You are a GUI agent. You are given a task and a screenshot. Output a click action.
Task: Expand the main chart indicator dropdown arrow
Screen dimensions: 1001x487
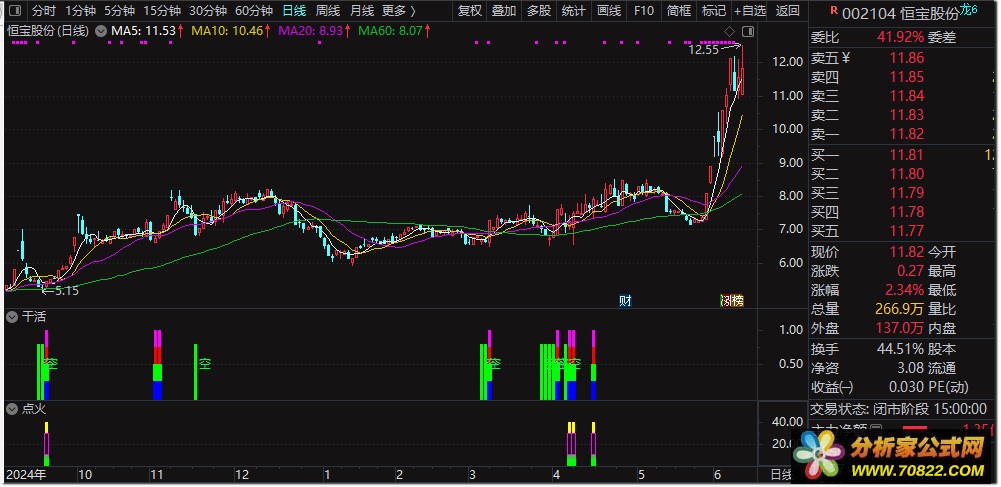(100, 30)
